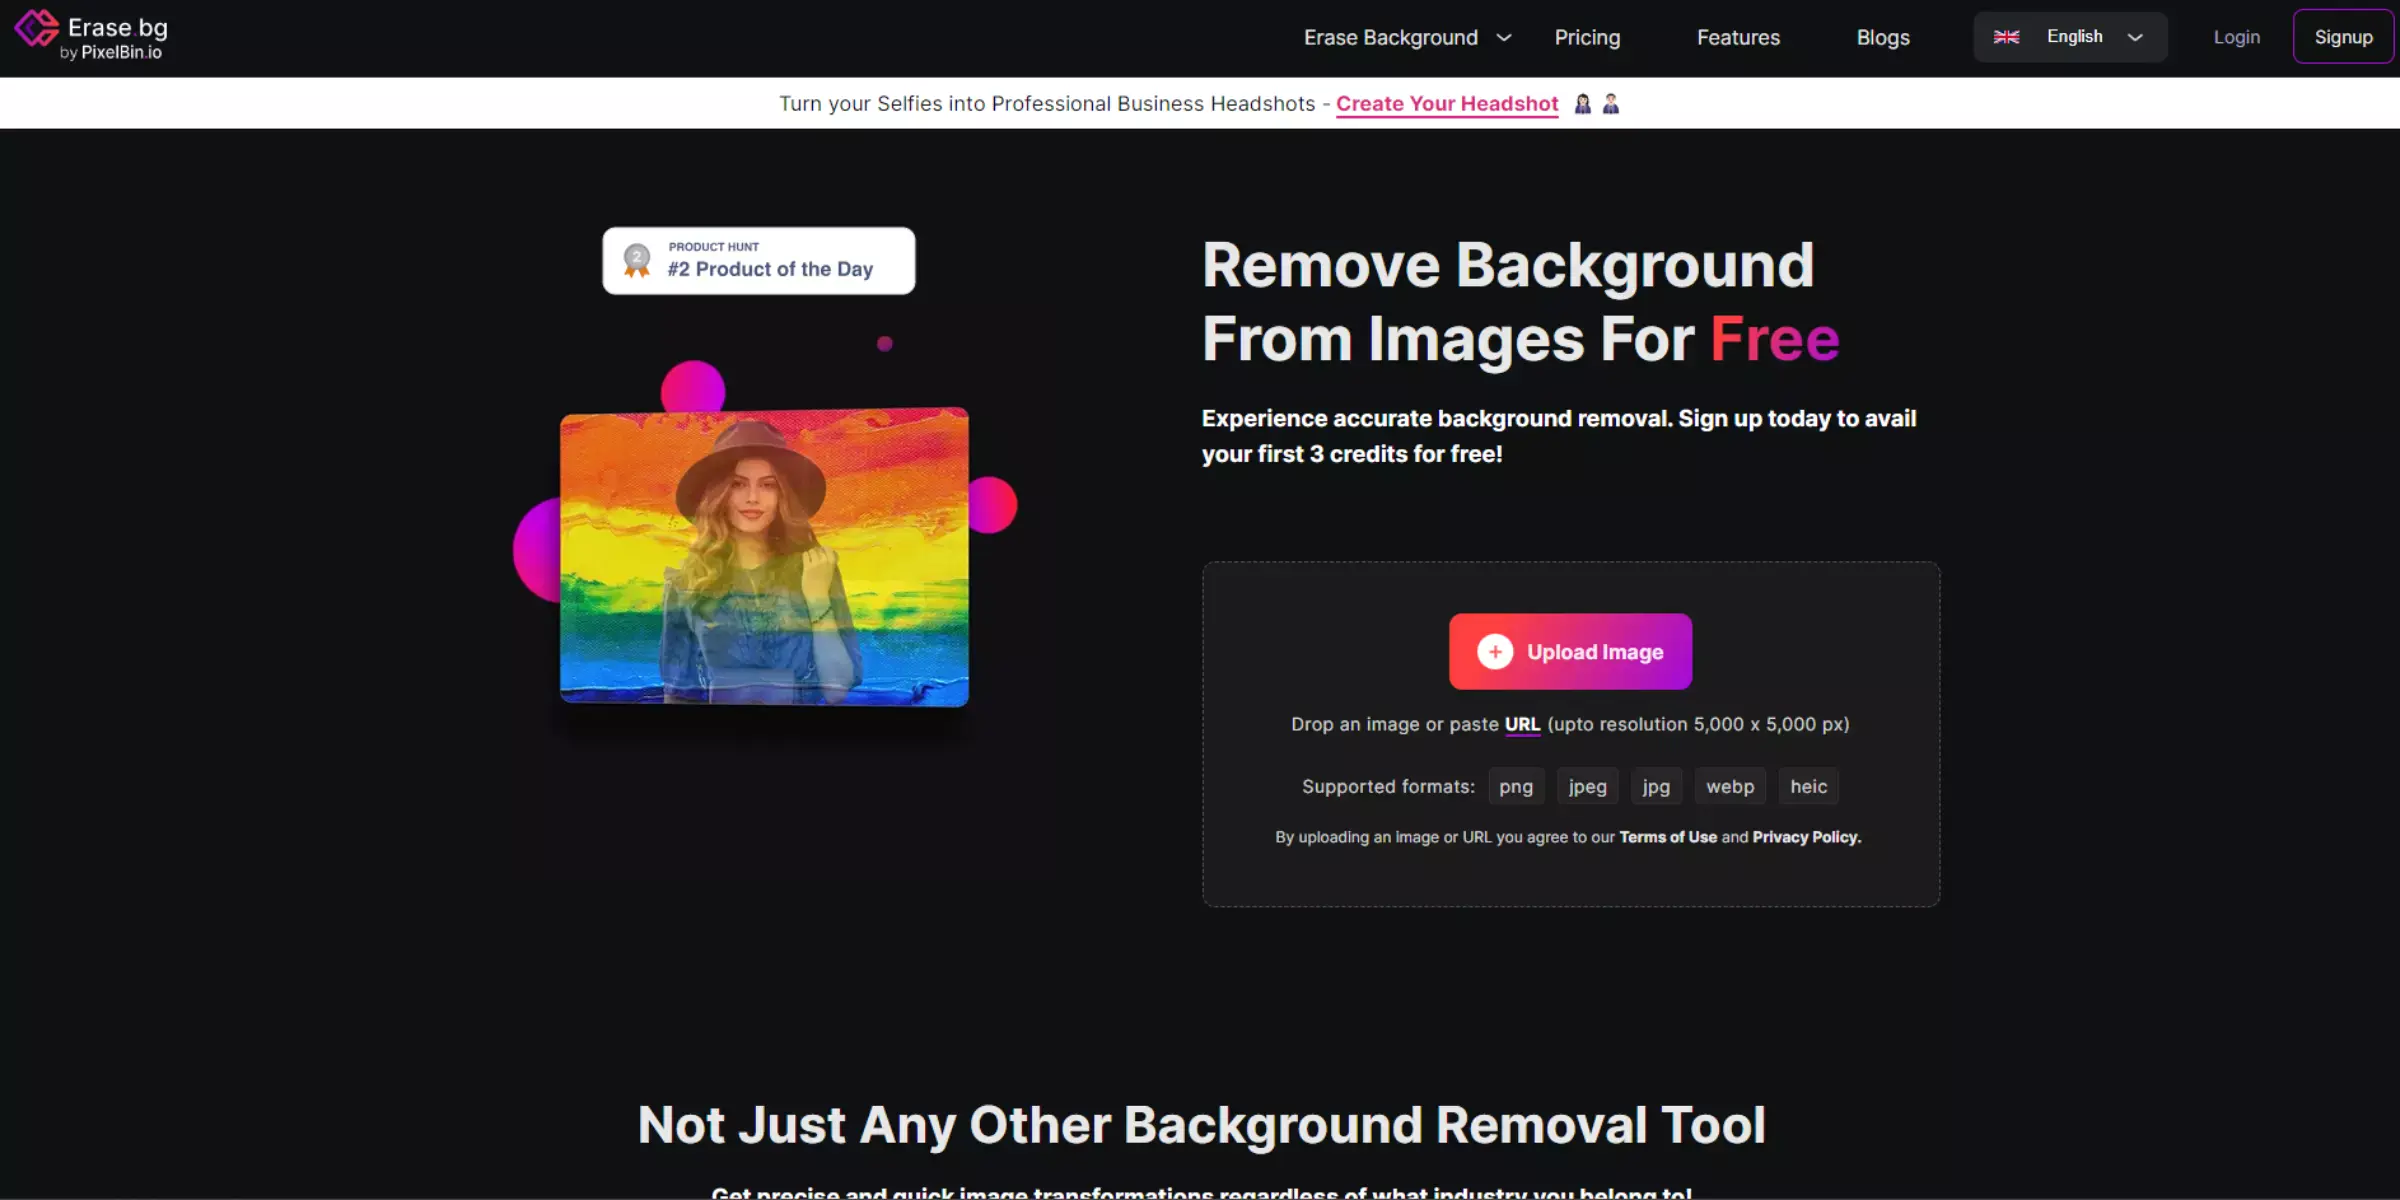
Task: Open the Blogs menu item
Action: [x=1883, y=37]
